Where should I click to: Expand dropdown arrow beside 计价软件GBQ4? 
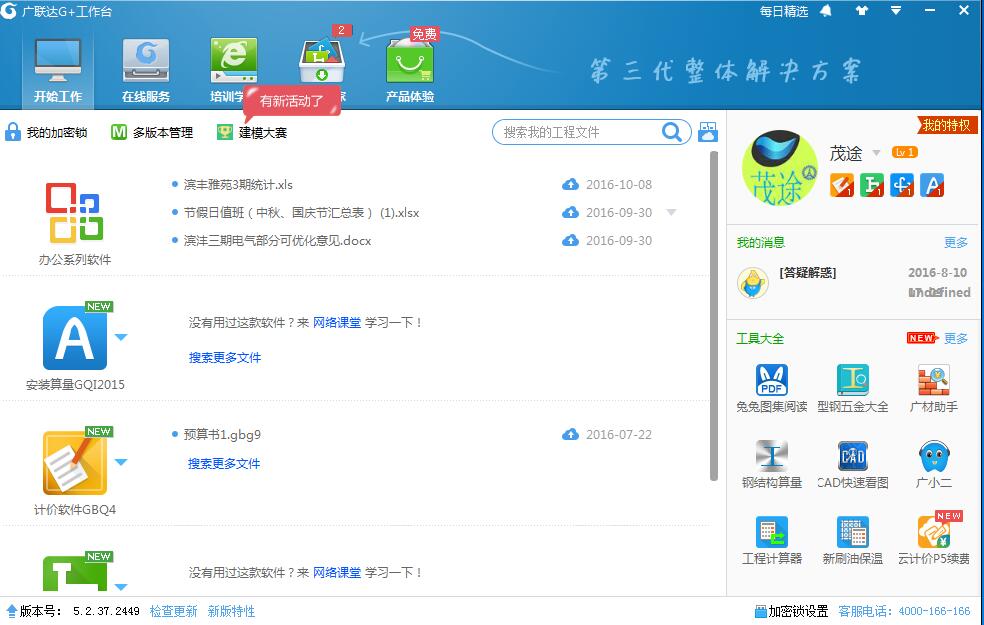121,462
